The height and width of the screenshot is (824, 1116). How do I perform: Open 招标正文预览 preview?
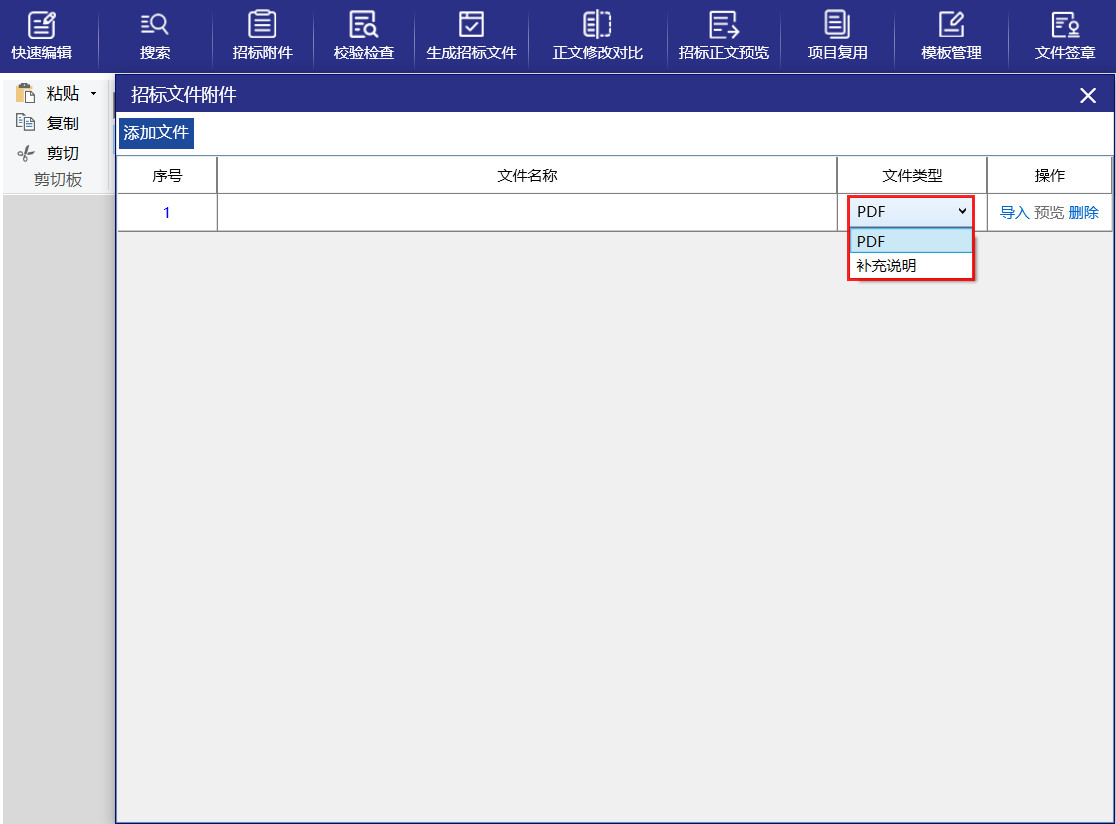click(x=724, y=36)
